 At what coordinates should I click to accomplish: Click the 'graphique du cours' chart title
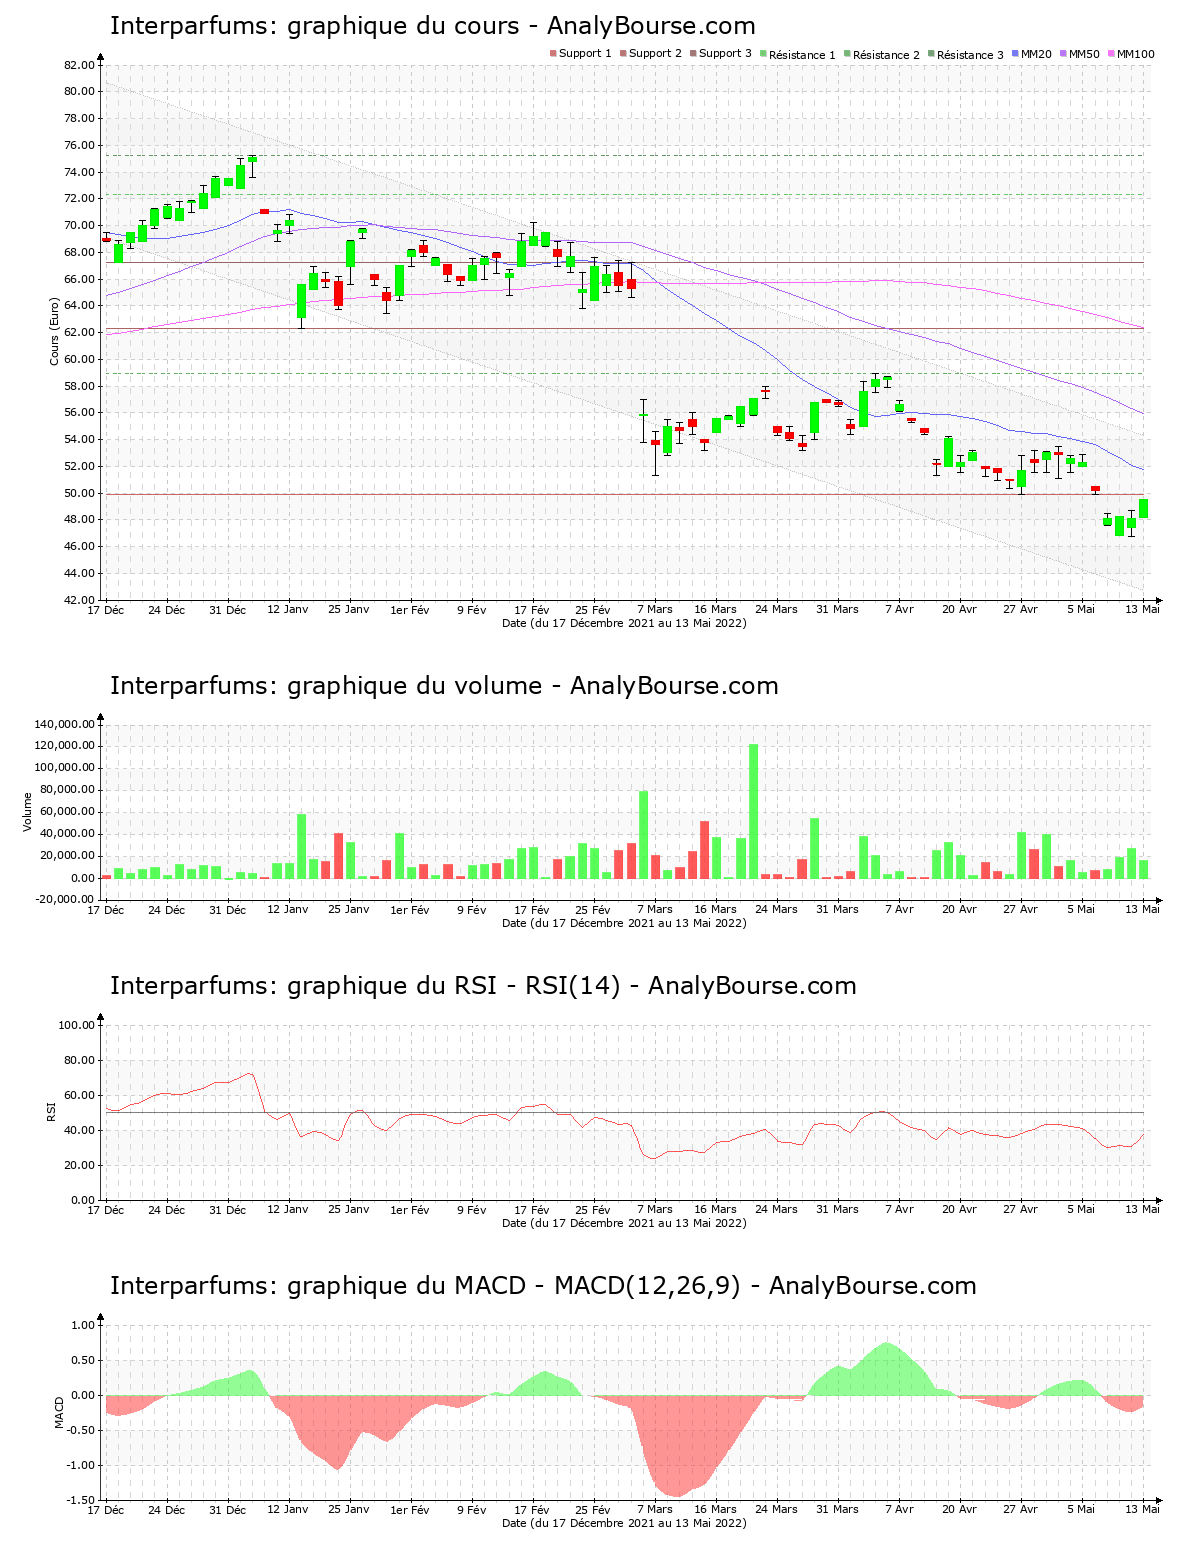point(433,26)
